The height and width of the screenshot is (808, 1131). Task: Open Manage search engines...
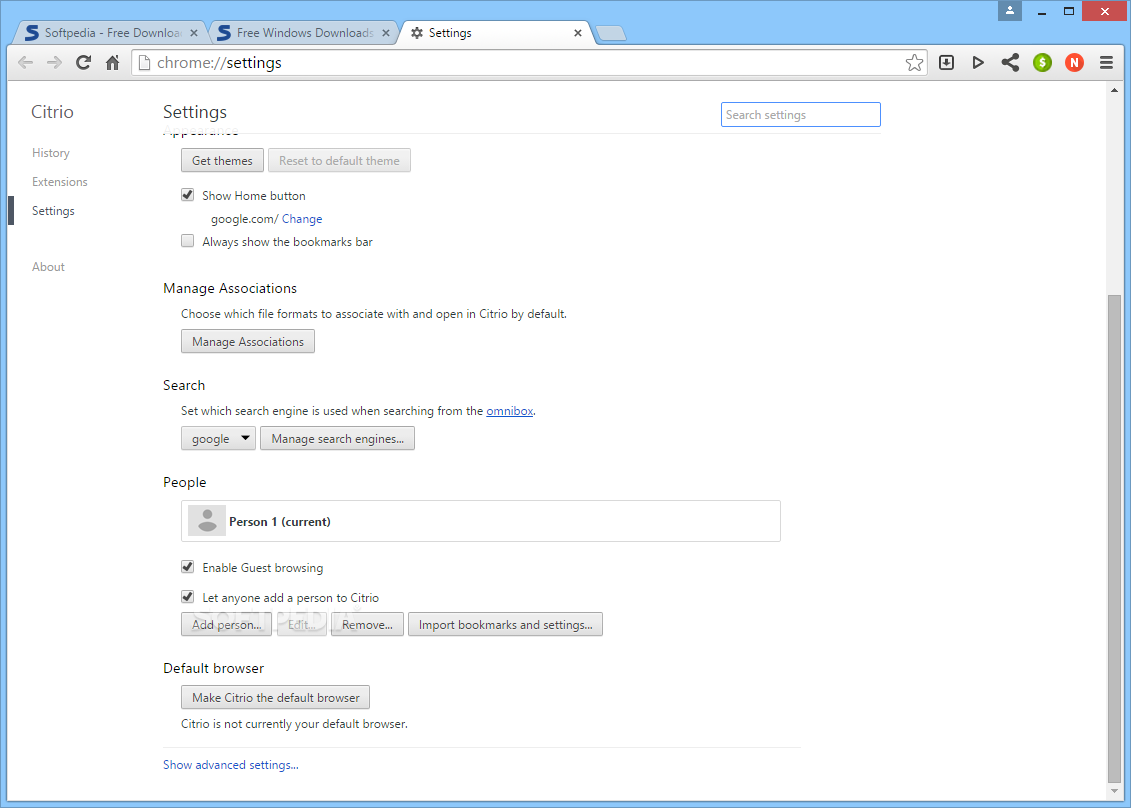(x=338, y=439)
